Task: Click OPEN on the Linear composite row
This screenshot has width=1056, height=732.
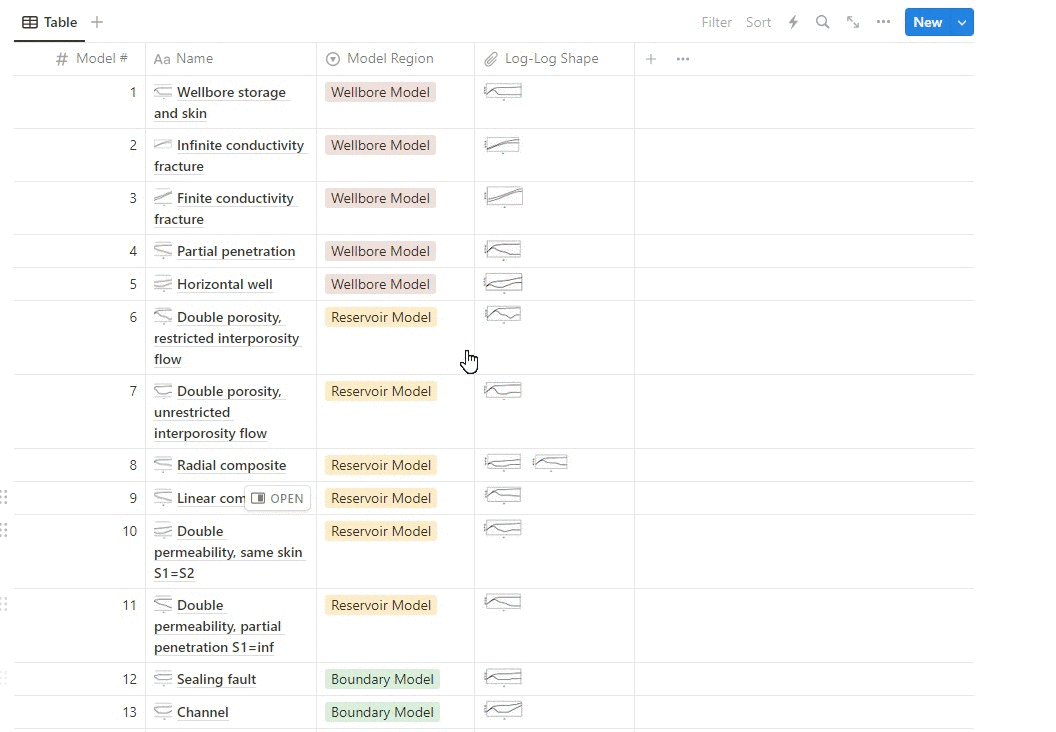Action: point(277,498)
